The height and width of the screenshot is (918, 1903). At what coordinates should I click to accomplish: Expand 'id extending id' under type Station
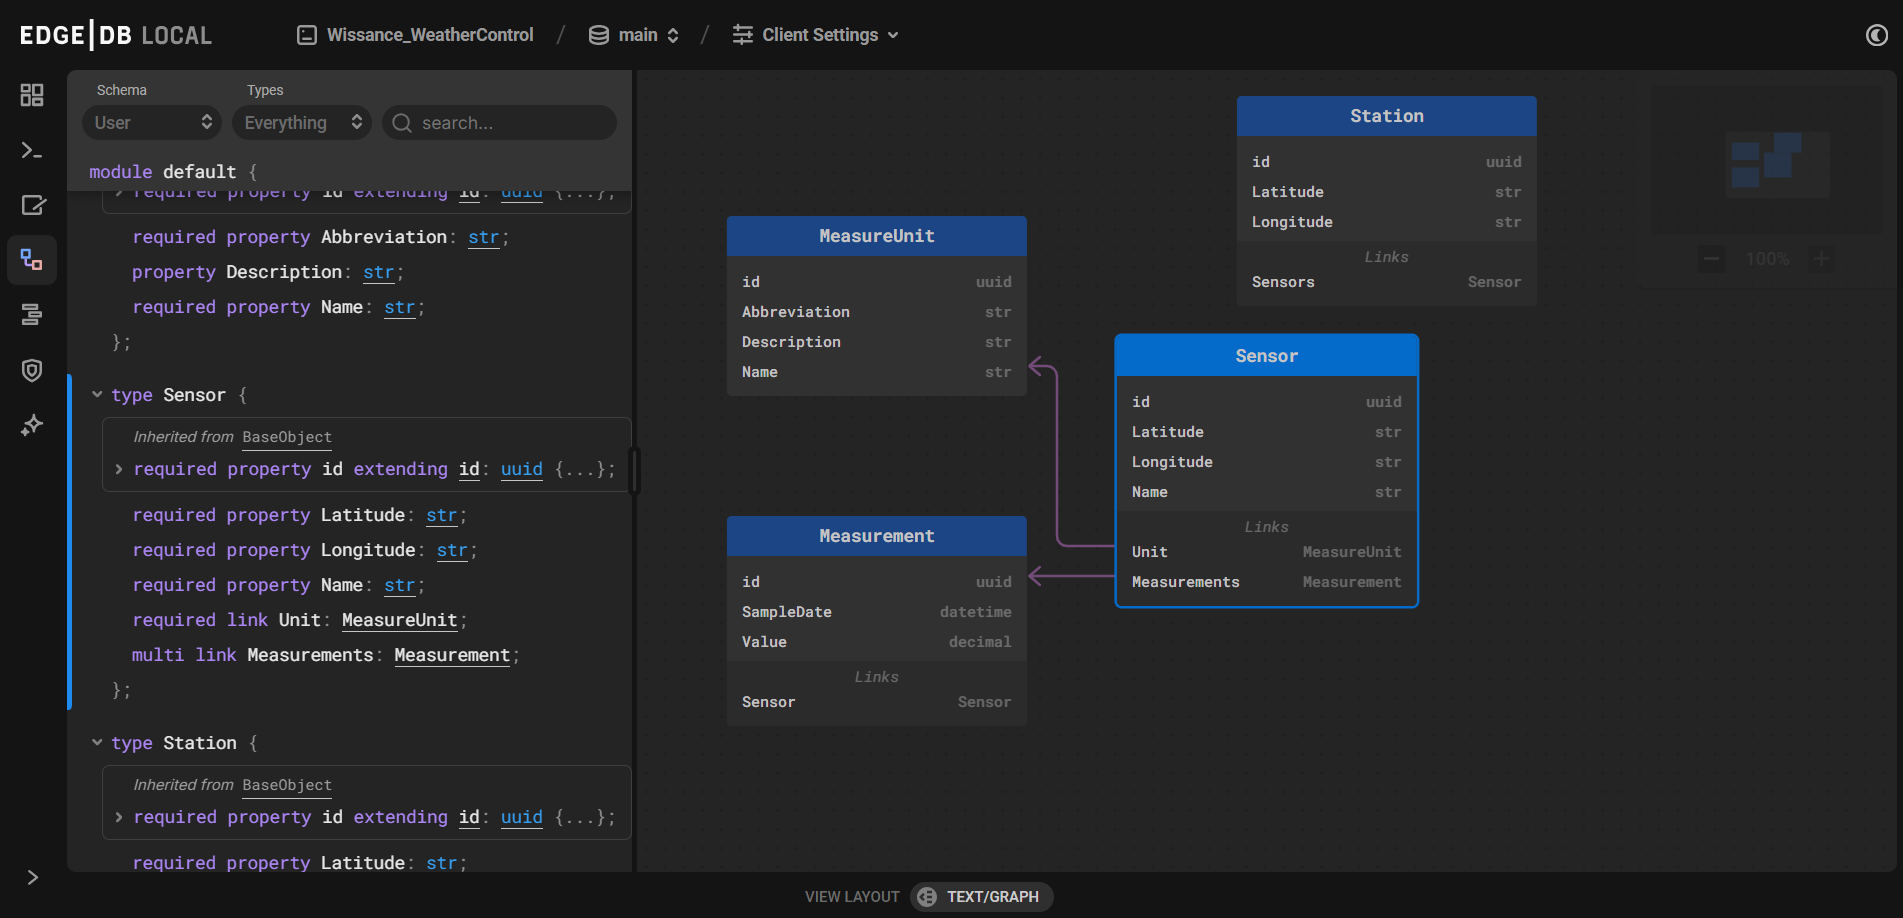click(118, 817)
